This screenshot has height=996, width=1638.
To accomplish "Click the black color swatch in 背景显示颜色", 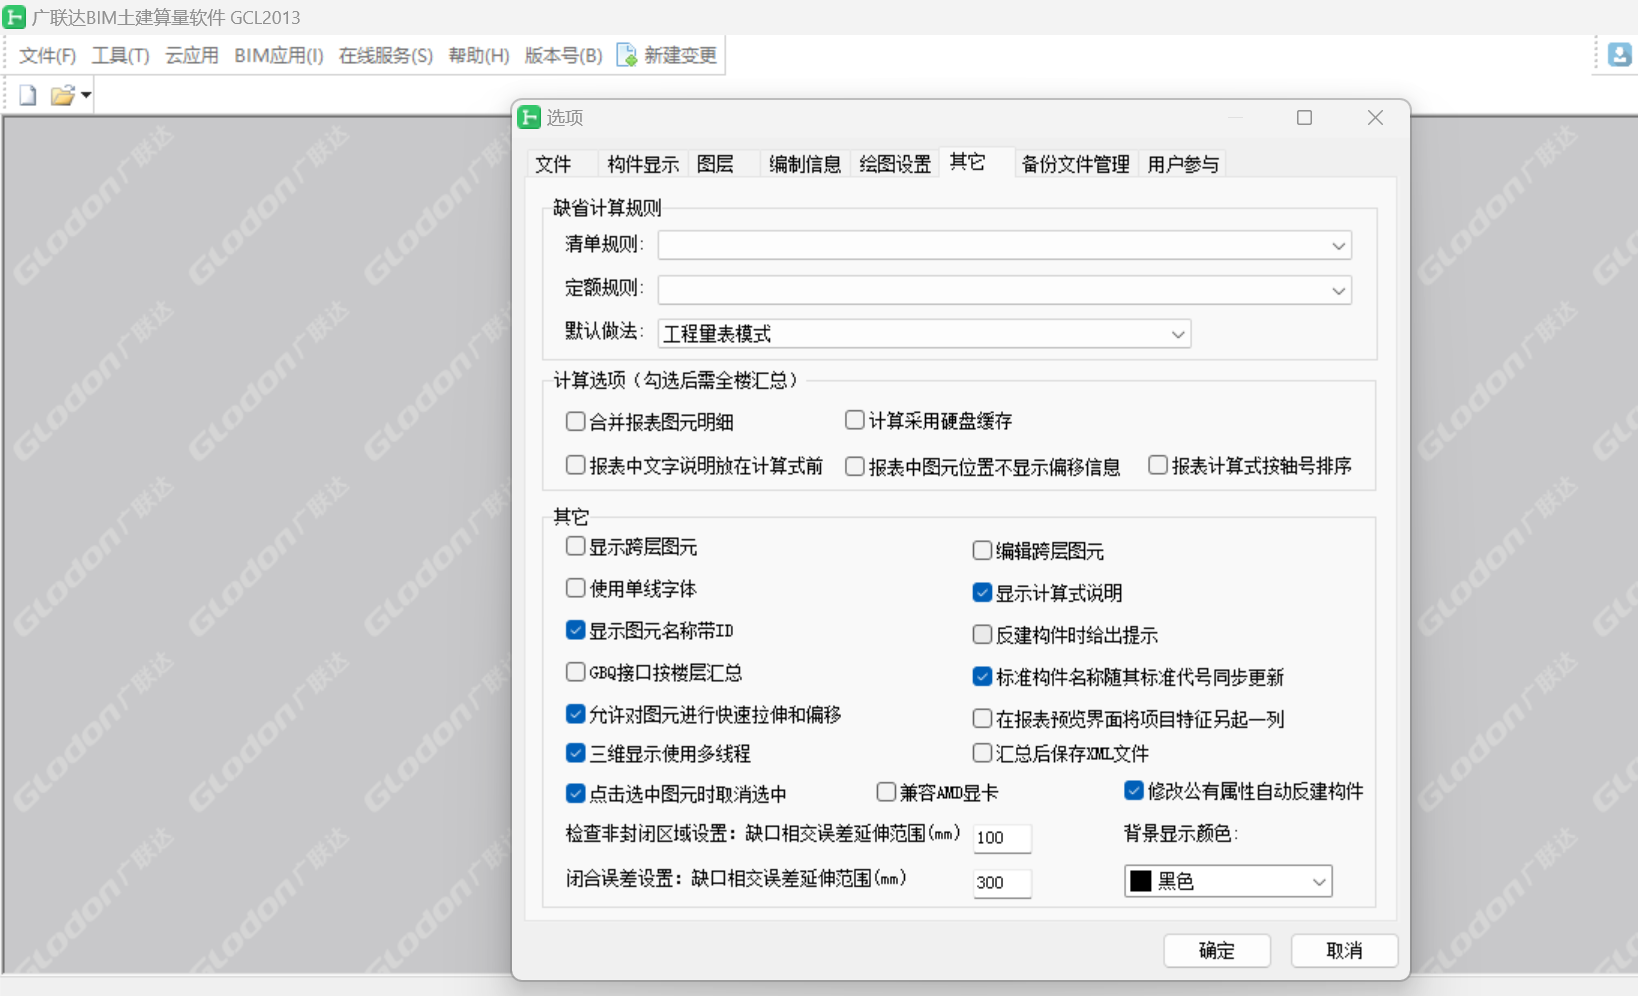I will coord(1140,881).
